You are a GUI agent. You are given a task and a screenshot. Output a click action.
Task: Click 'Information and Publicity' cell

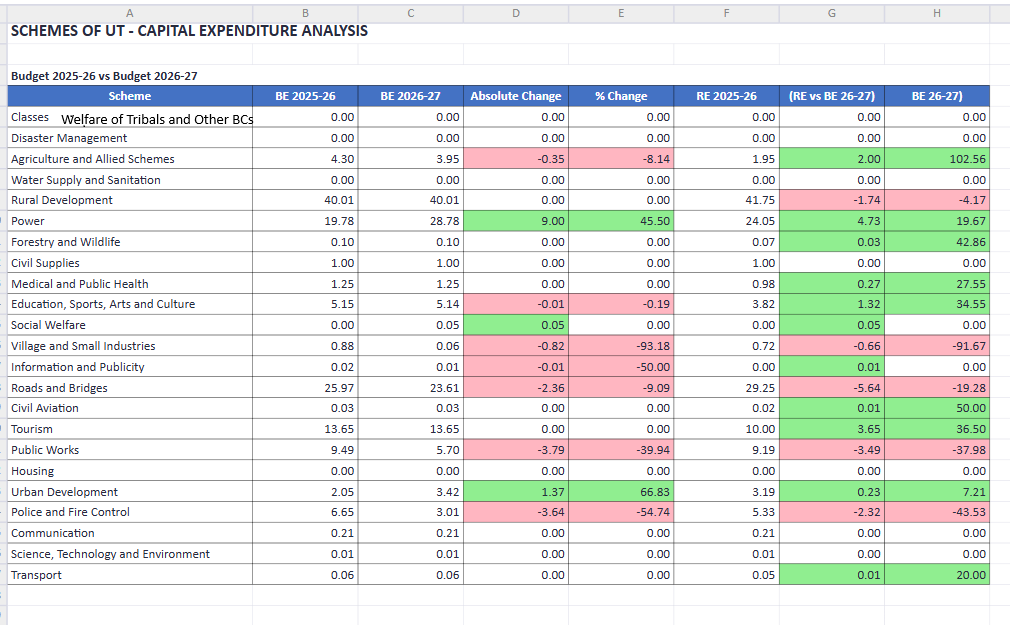coord(129,367)
